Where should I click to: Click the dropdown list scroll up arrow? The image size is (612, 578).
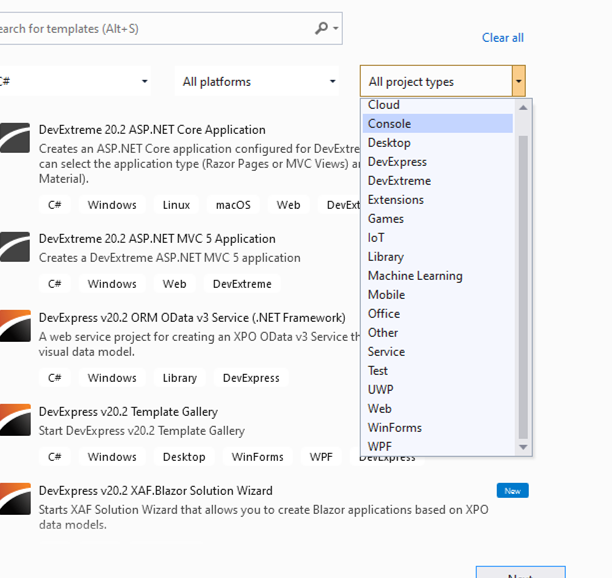tap(523, 107)
